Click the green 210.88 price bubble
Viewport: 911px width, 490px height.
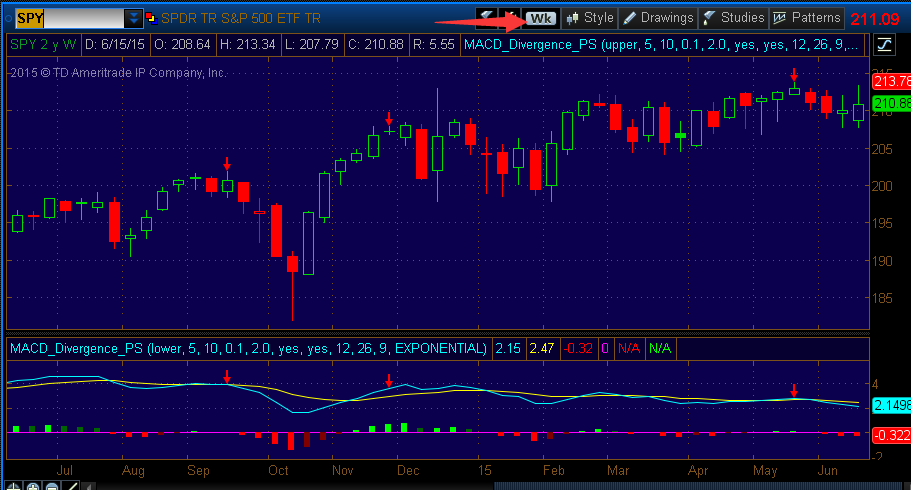891,103
